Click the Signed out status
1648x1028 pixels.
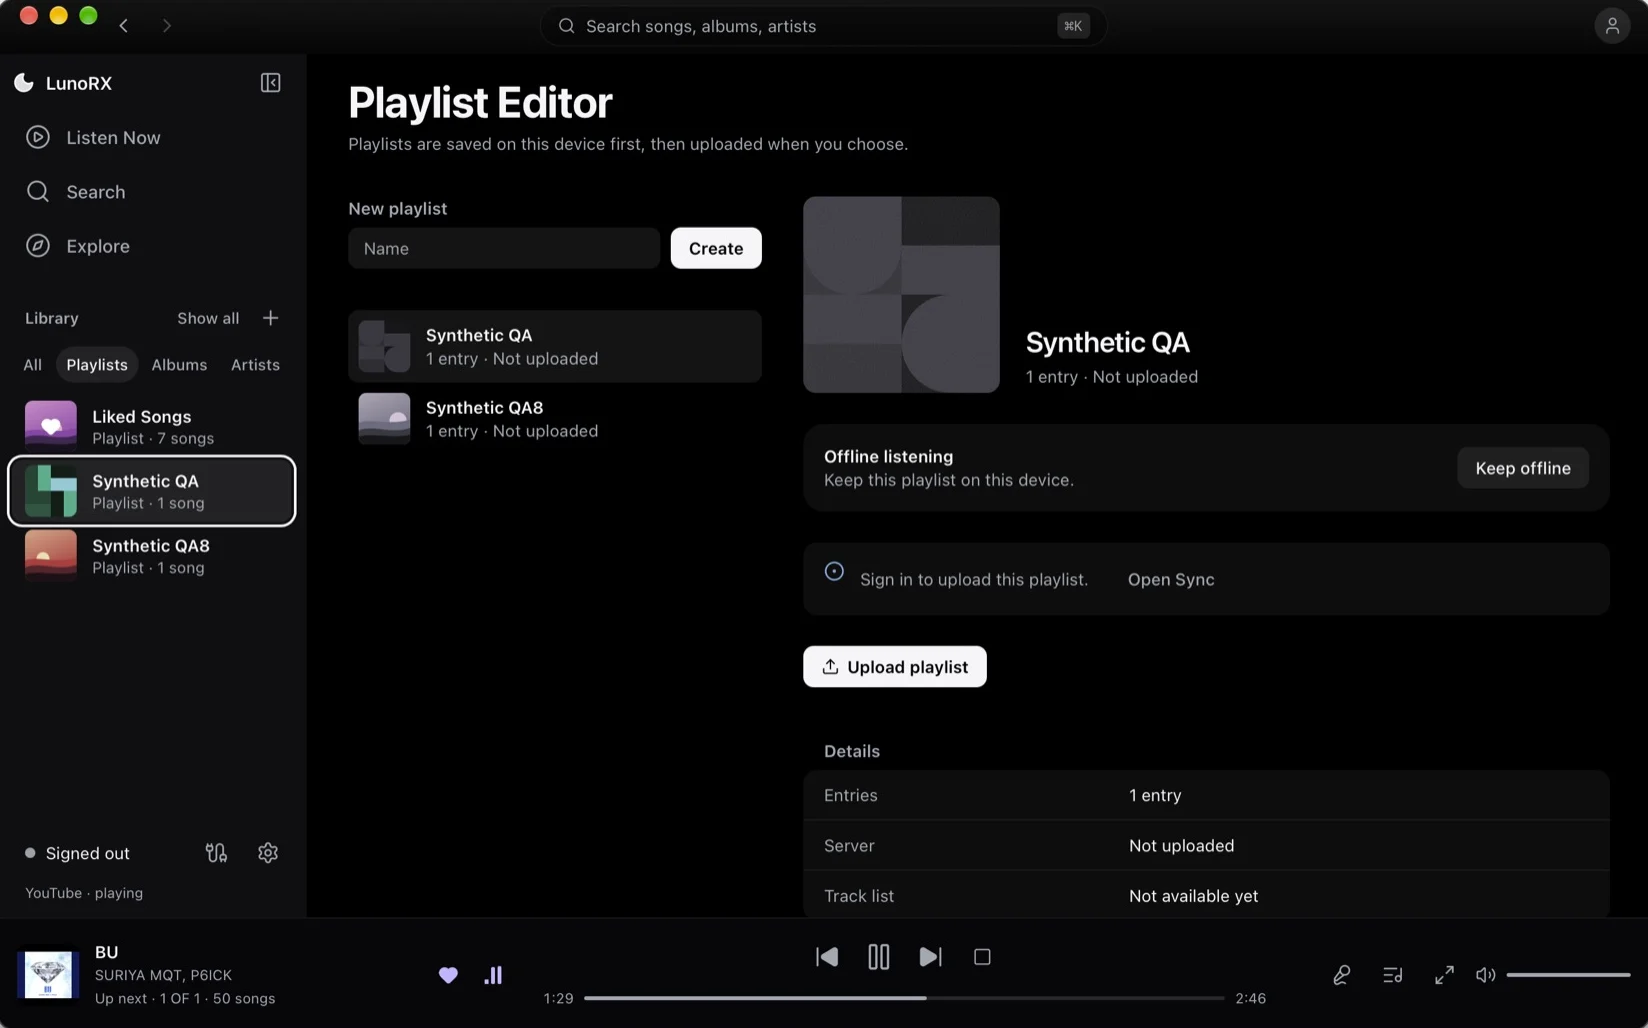tap(78, 853)
